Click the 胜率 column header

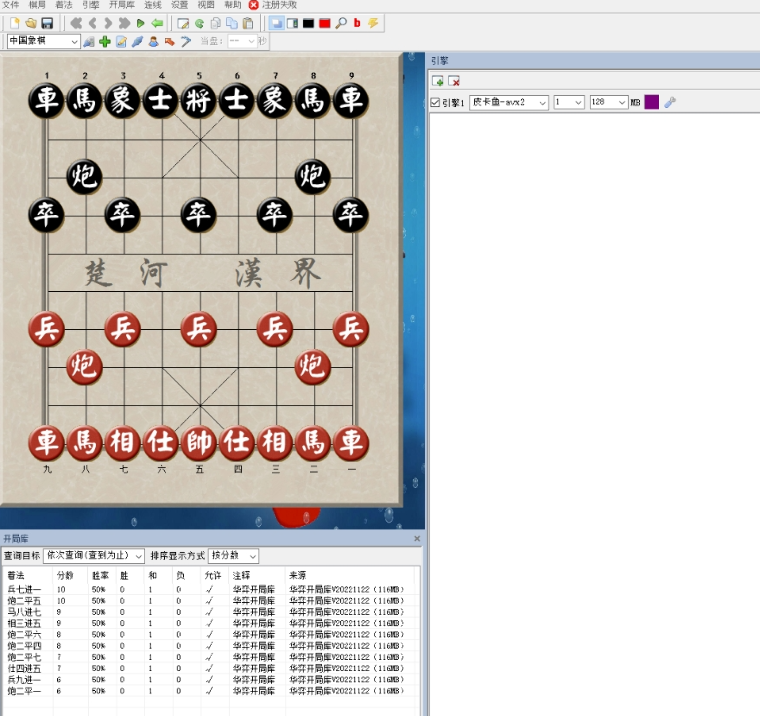pos(98,575)
